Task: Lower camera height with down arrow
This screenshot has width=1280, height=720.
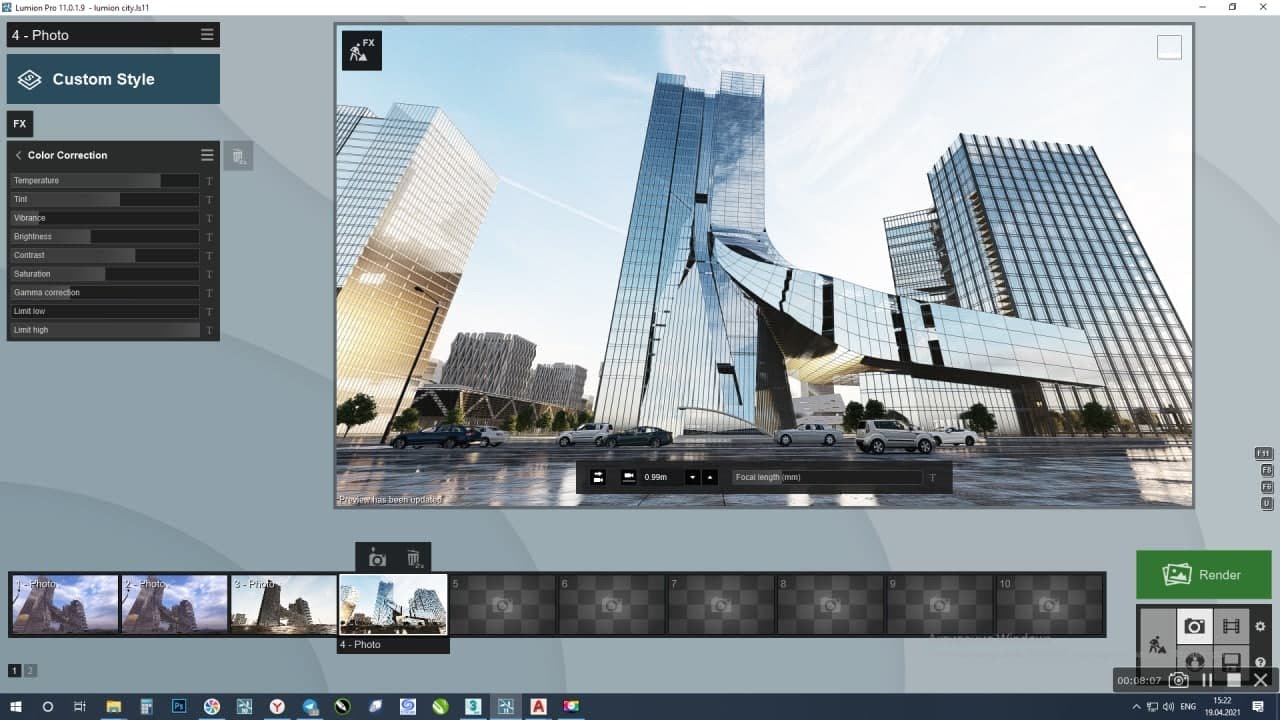Action: [x=692, y=477]
